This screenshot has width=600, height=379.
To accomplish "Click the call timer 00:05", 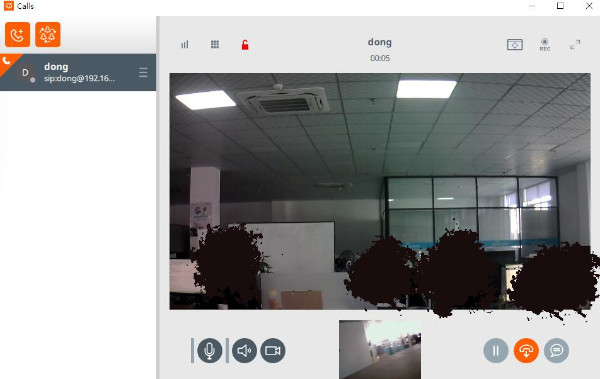I will pos(380,58).
